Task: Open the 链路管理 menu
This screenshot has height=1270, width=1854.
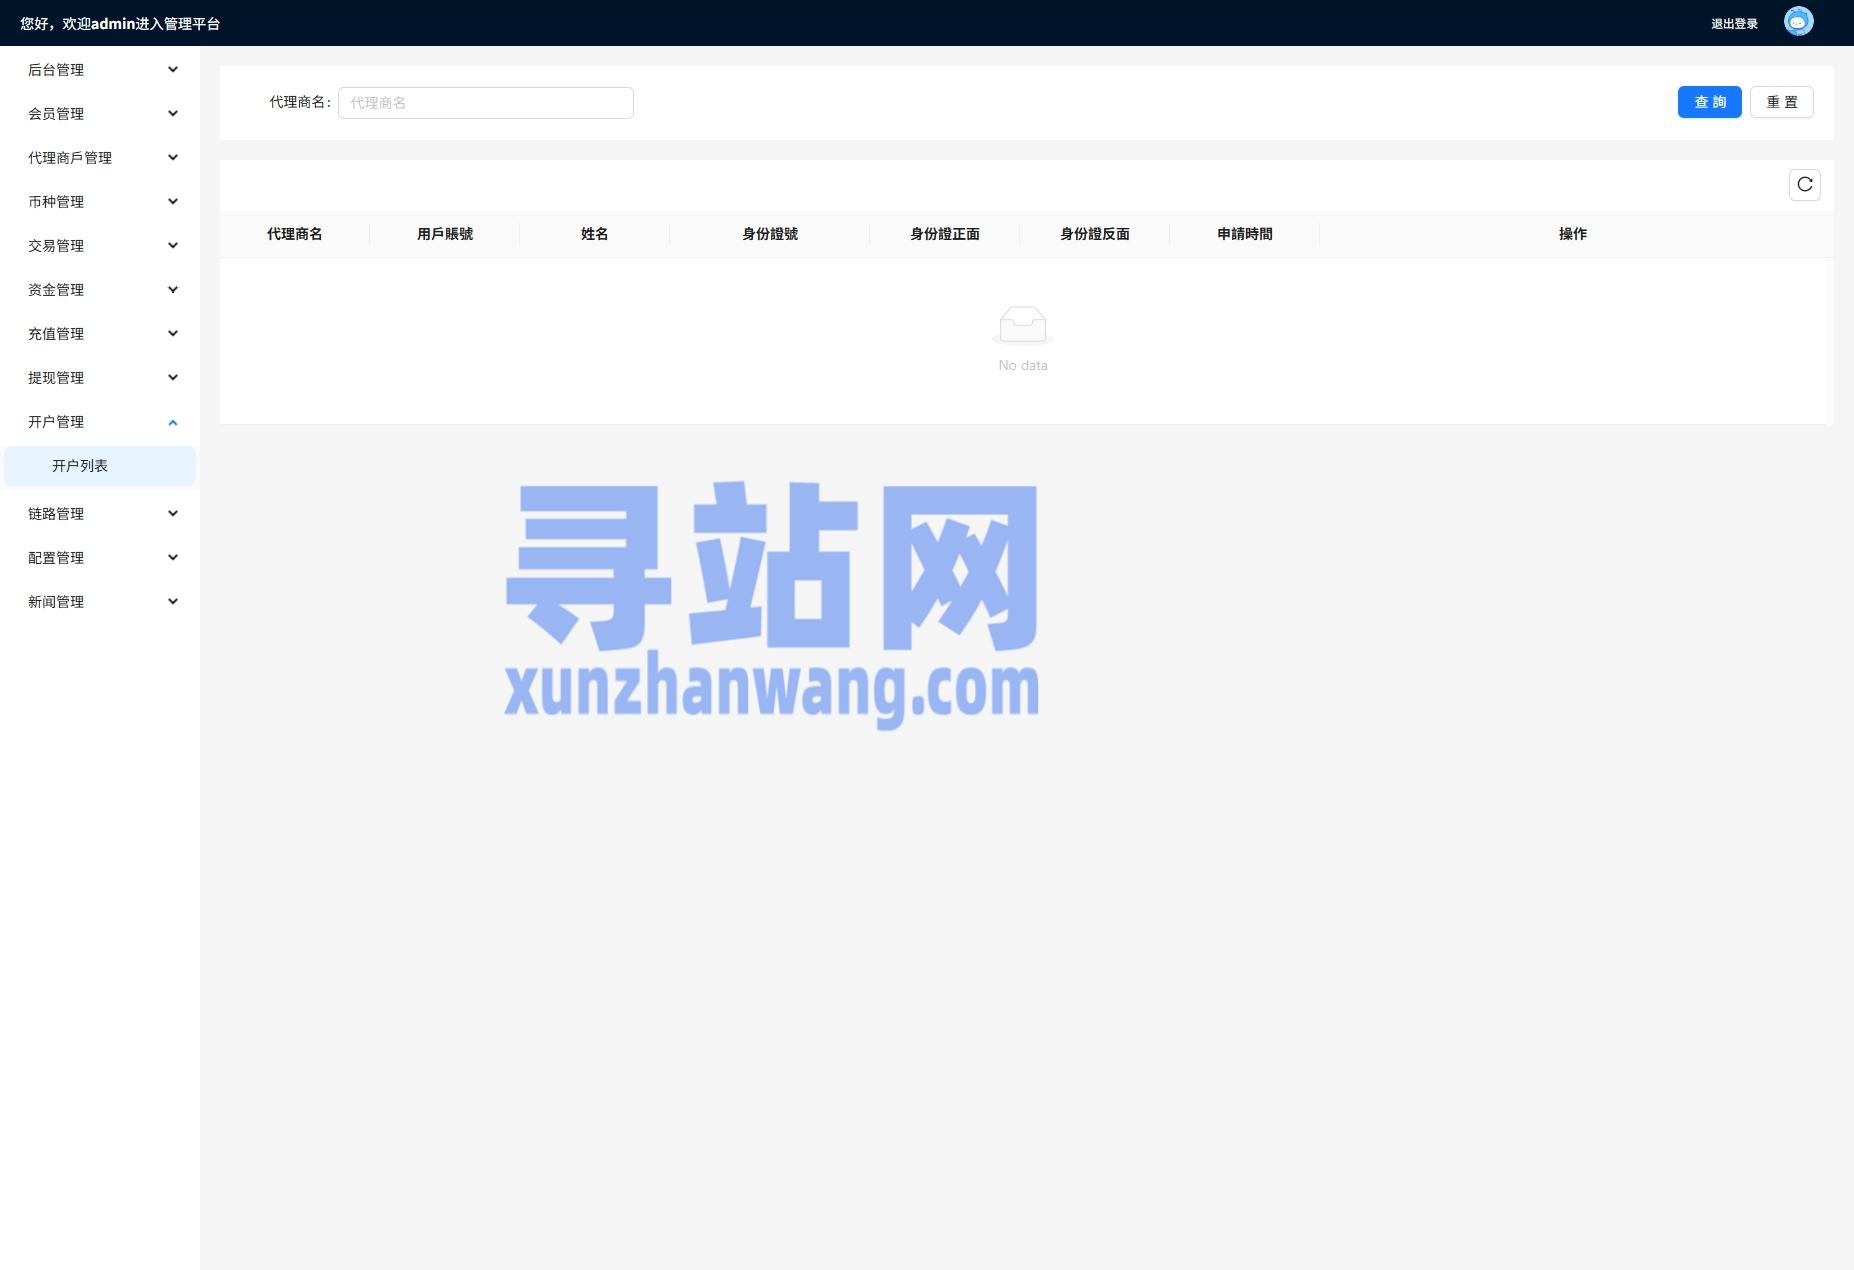Action: (100, 514)
